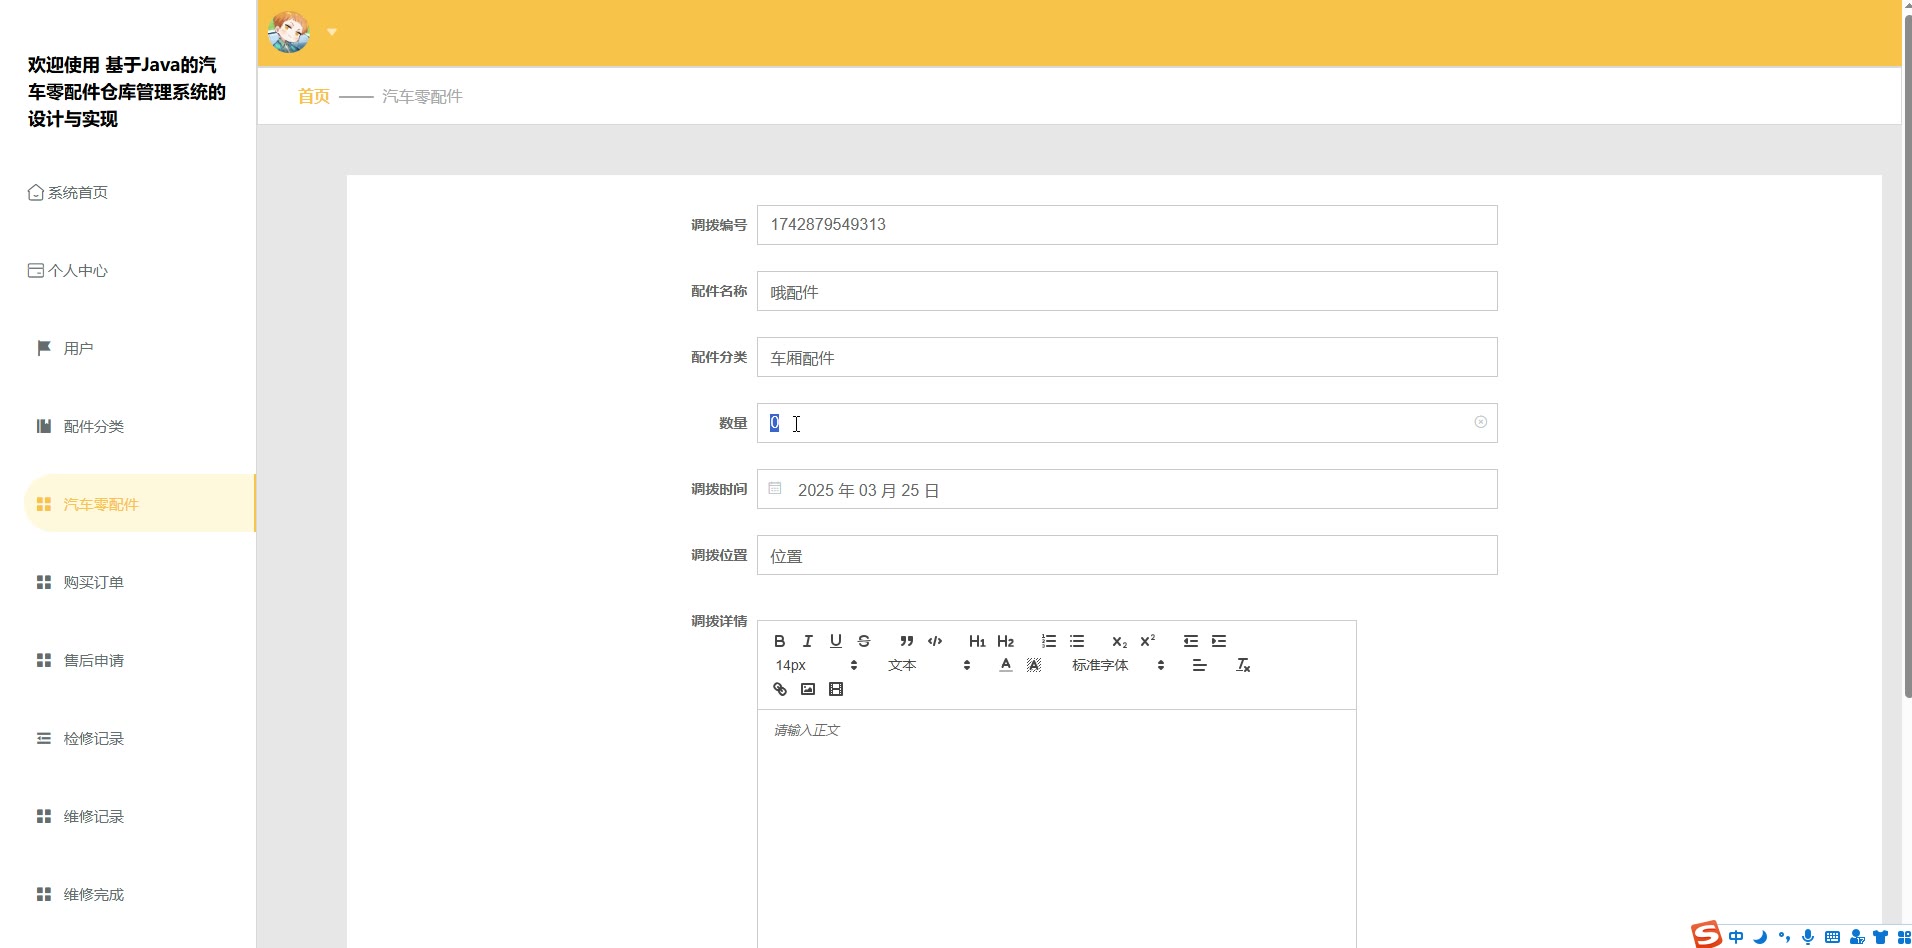Screen dimensions: 1912x948
Task: Toggle bold formatting
Action: coord(780,641)
